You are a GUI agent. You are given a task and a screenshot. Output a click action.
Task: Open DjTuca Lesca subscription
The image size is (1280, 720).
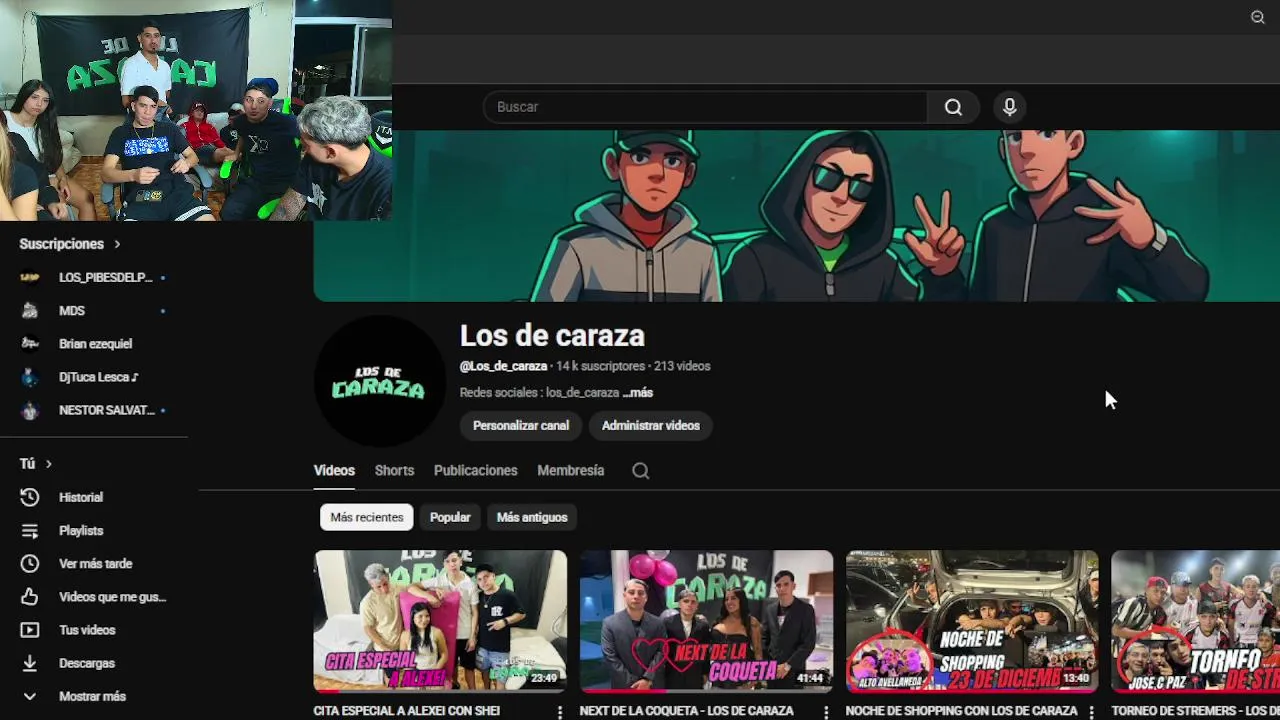(96, 377)
